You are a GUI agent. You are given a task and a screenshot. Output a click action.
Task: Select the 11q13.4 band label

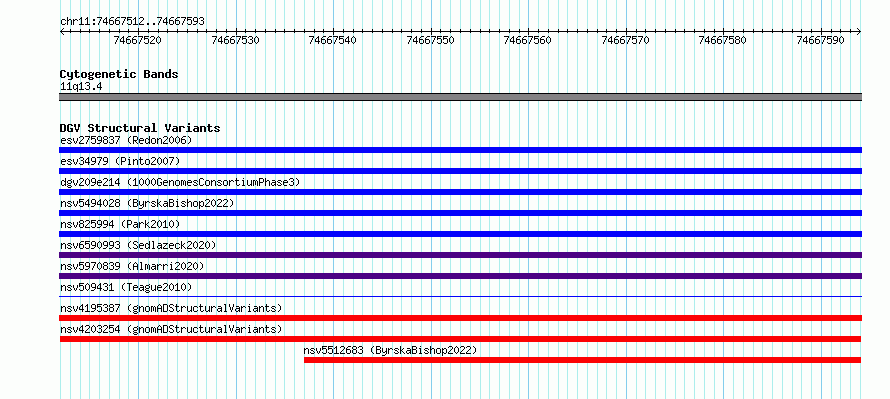pos(81,87)
